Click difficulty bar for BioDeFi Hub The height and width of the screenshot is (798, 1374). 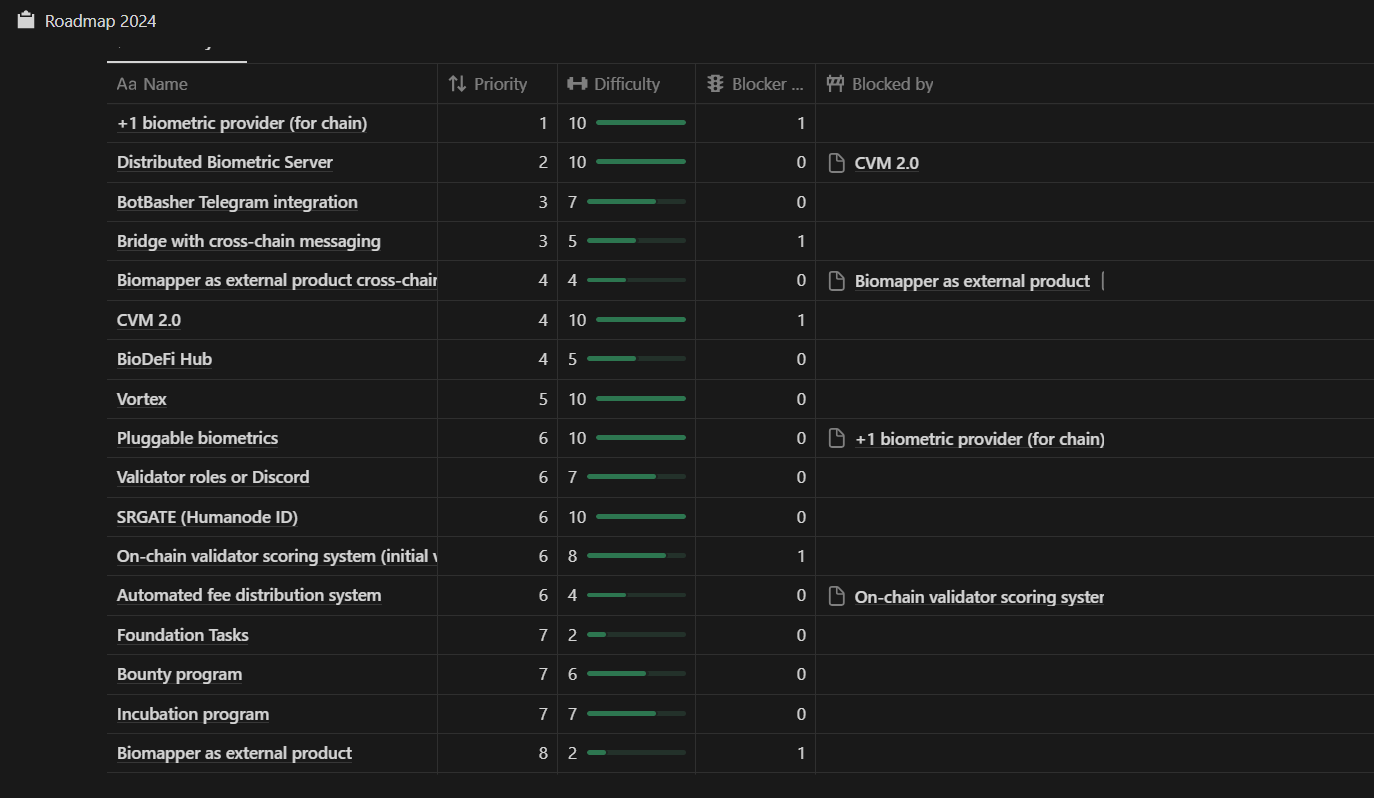coord(636,359)
